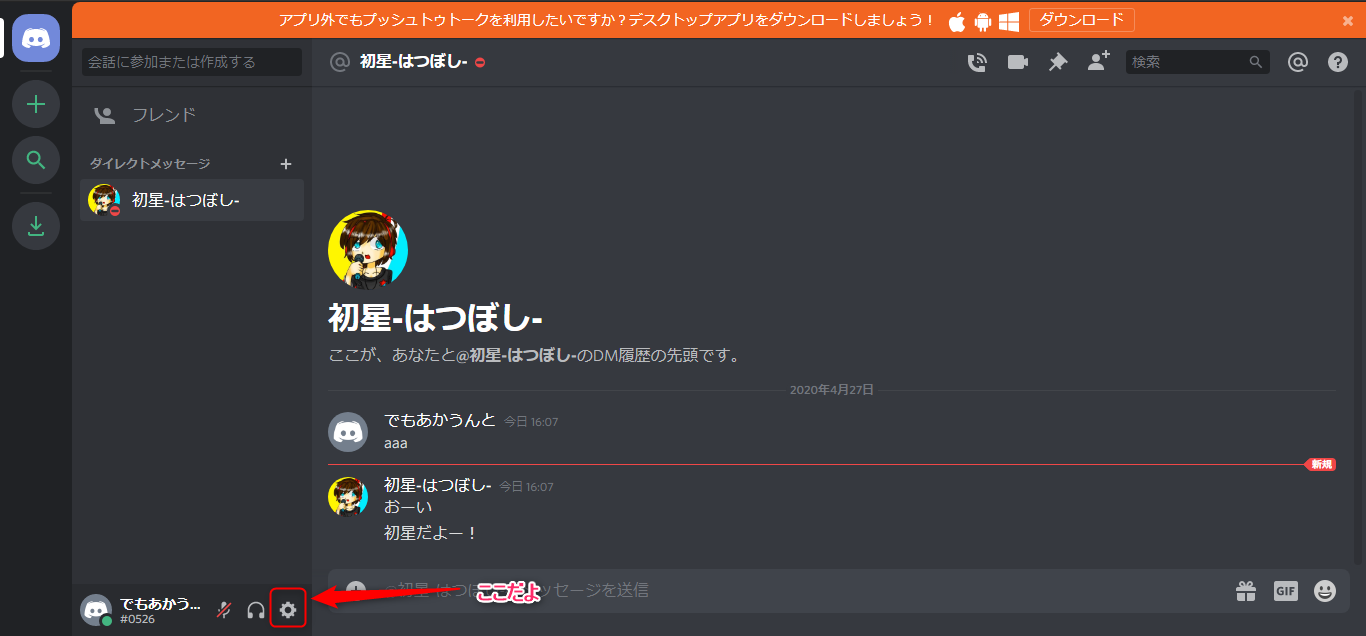Click the Android download icon in banner
The height and width of the screenshot is (636, 1366).
[x=982, y=21]
